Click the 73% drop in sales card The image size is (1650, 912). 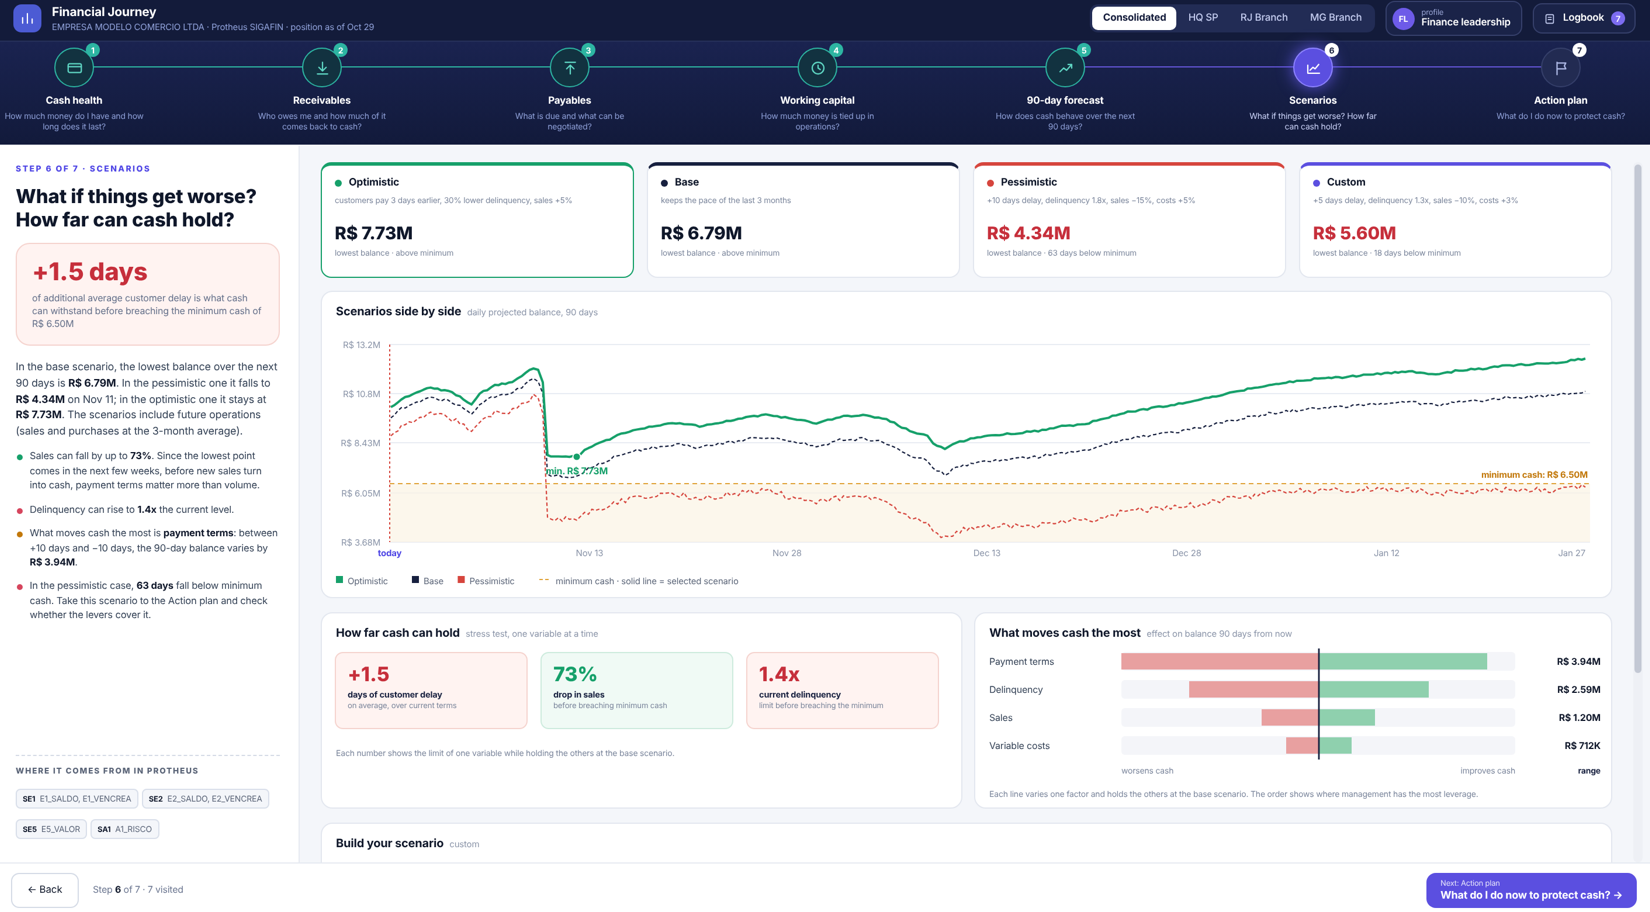click(x=637, y=691)
